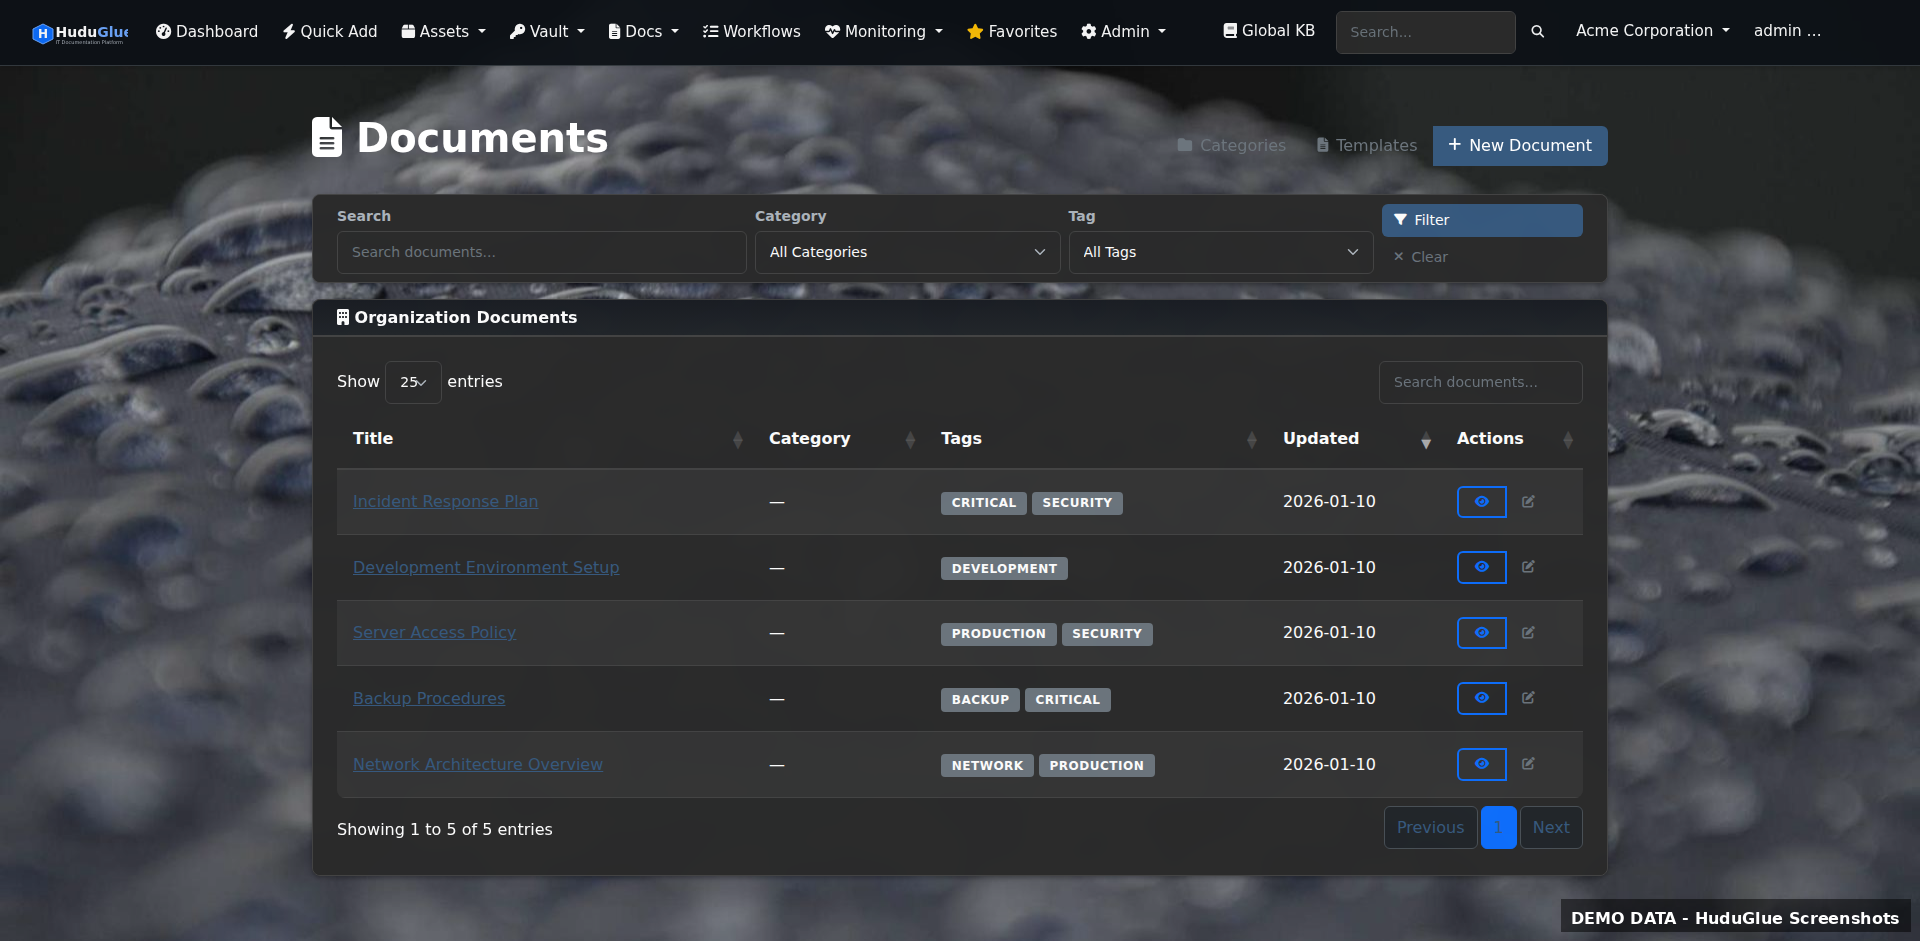Open the Vault menu
1920x941 pixels.
click(547, 32)
